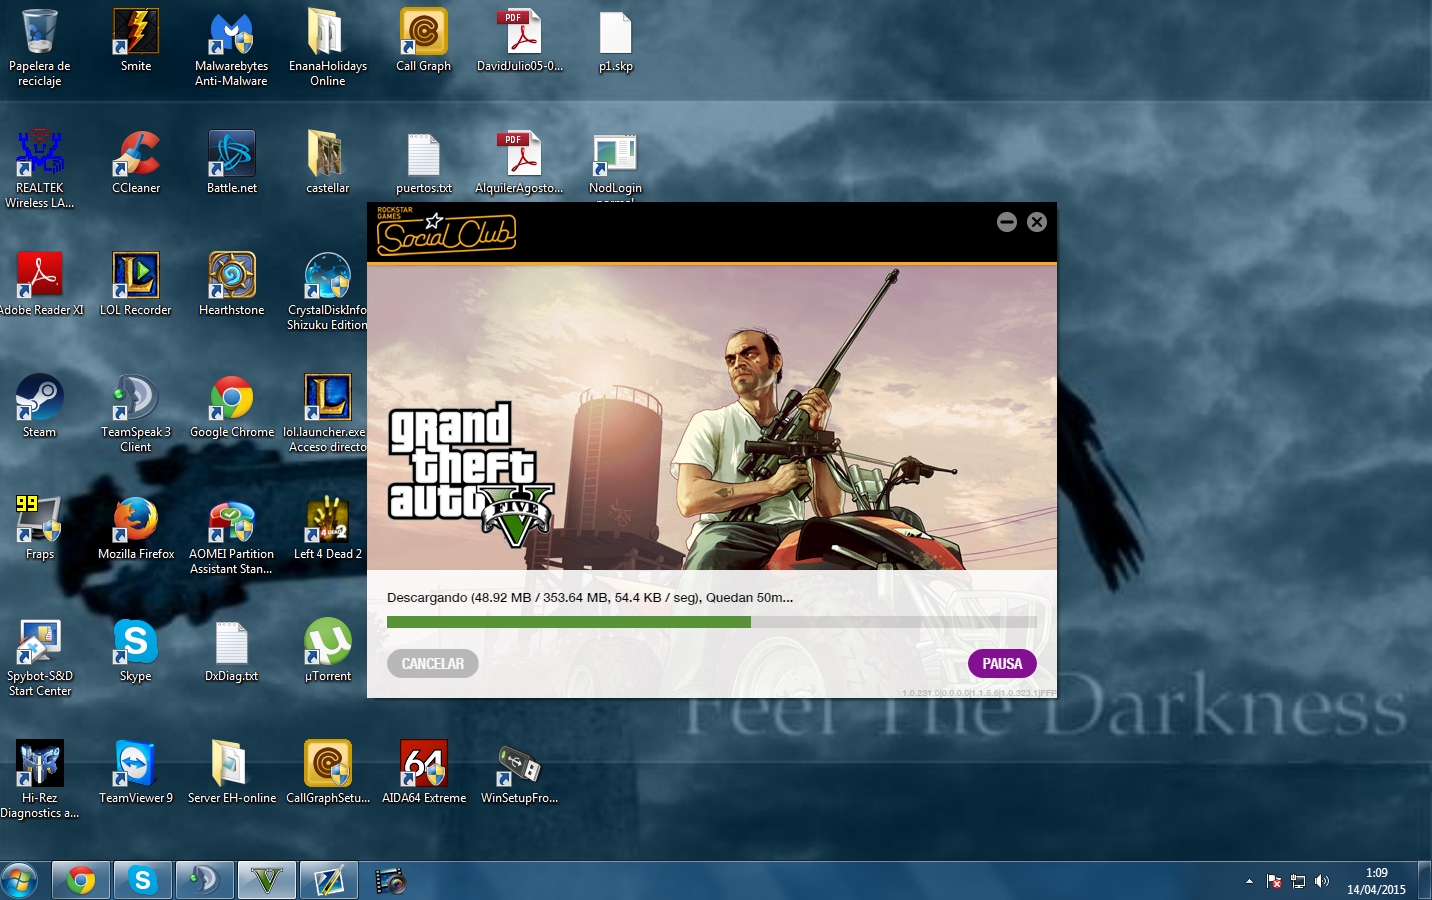Select the lol.launcher.exe shortcut
Image resolution: width=1432 pixels, height=900 pixels.
tap(327, 412)
